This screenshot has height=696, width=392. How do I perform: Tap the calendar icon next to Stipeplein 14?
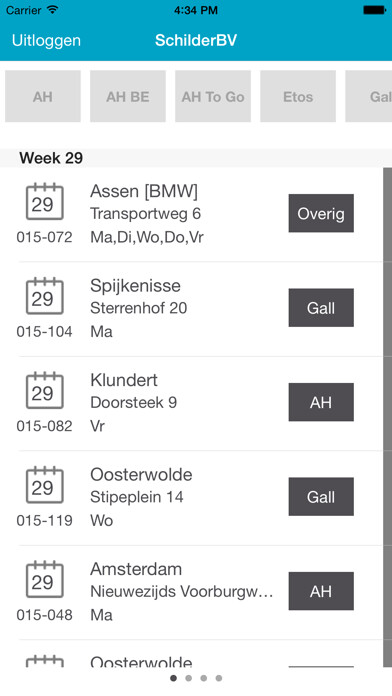click(44, 485)
